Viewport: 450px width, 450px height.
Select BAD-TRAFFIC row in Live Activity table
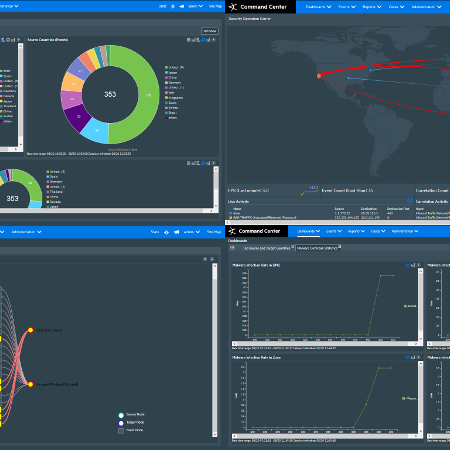click(x=318, y=217)
